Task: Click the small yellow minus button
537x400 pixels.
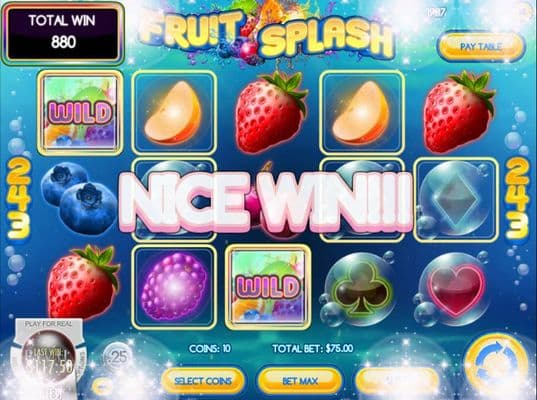Action: tap(101, 386)
